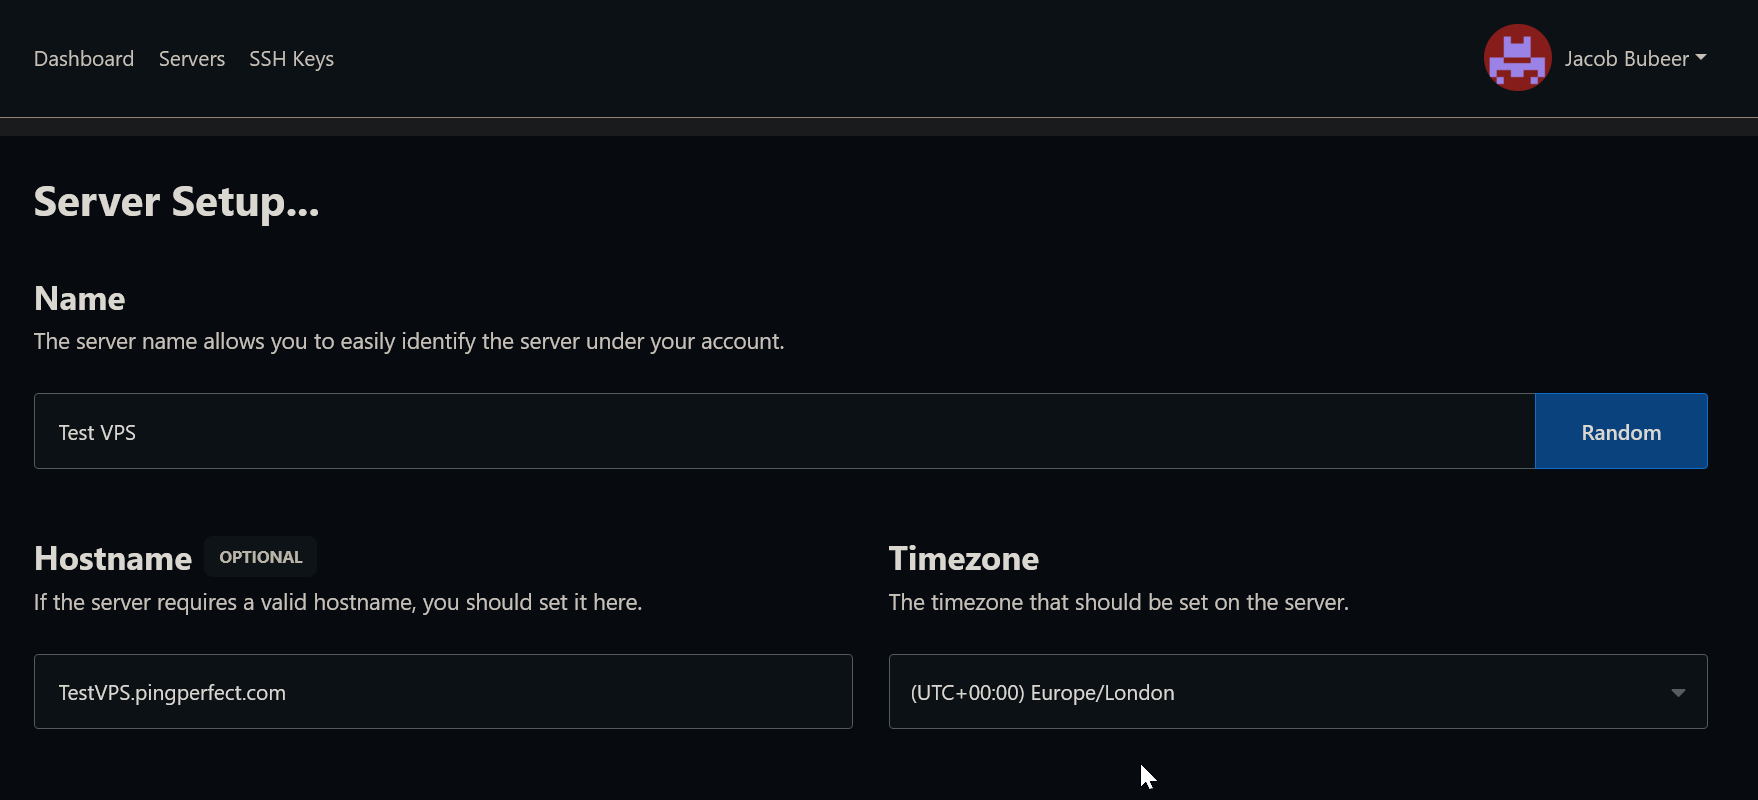
Task: Open the Europe/London timezone dropdown
Action: click(1280, 692)
